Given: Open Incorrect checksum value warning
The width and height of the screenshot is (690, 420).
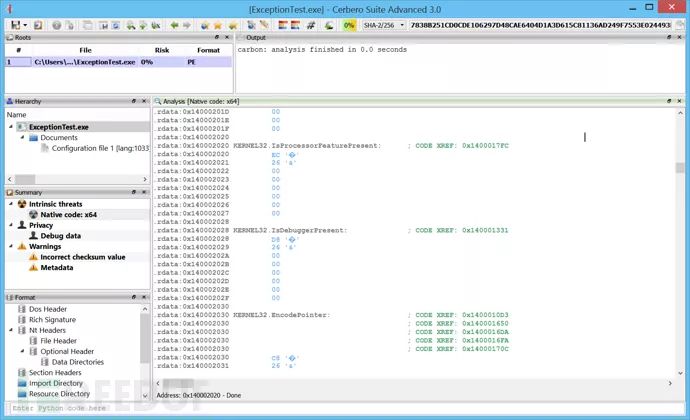Looking at the screenshot, I should [x=83, y=257].
